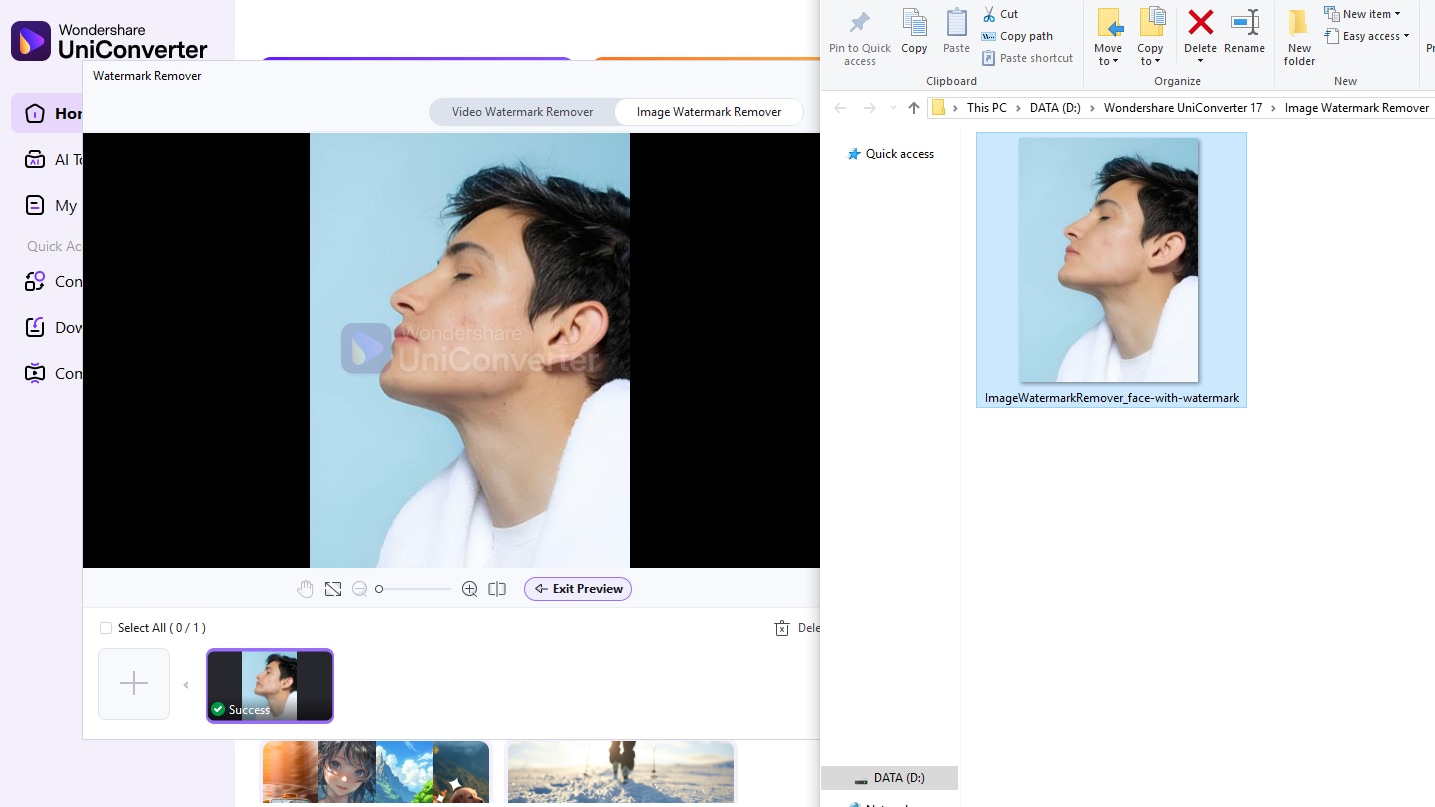Select the ImageWatermarkRemover_face-with-watermark file
Image resolution: width=1435 pixels, height=807 pixels.
click(x=1111, y=270)
